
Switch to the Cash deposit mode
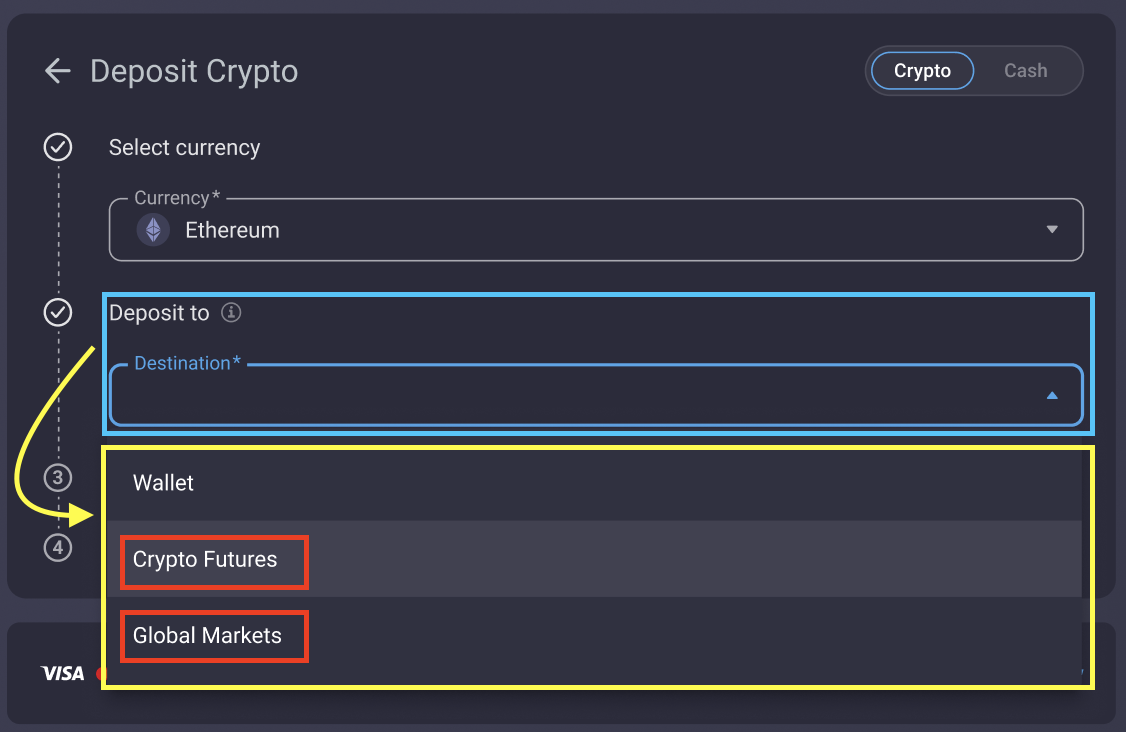pos(1025,71)
